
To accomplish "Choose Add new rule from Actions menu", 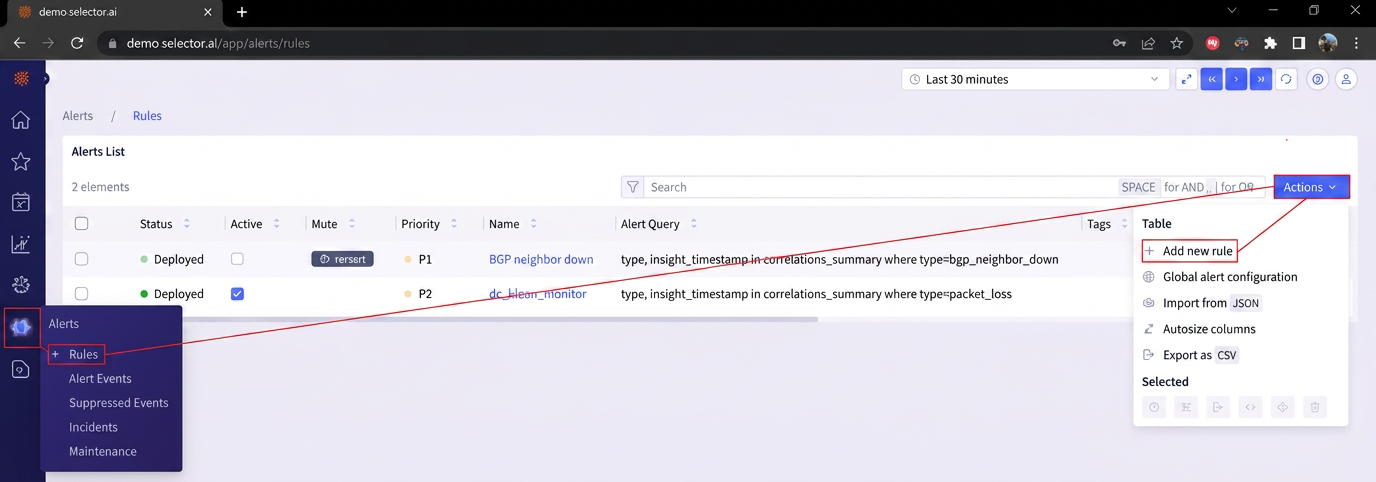I will click(x=1189, y=251).
